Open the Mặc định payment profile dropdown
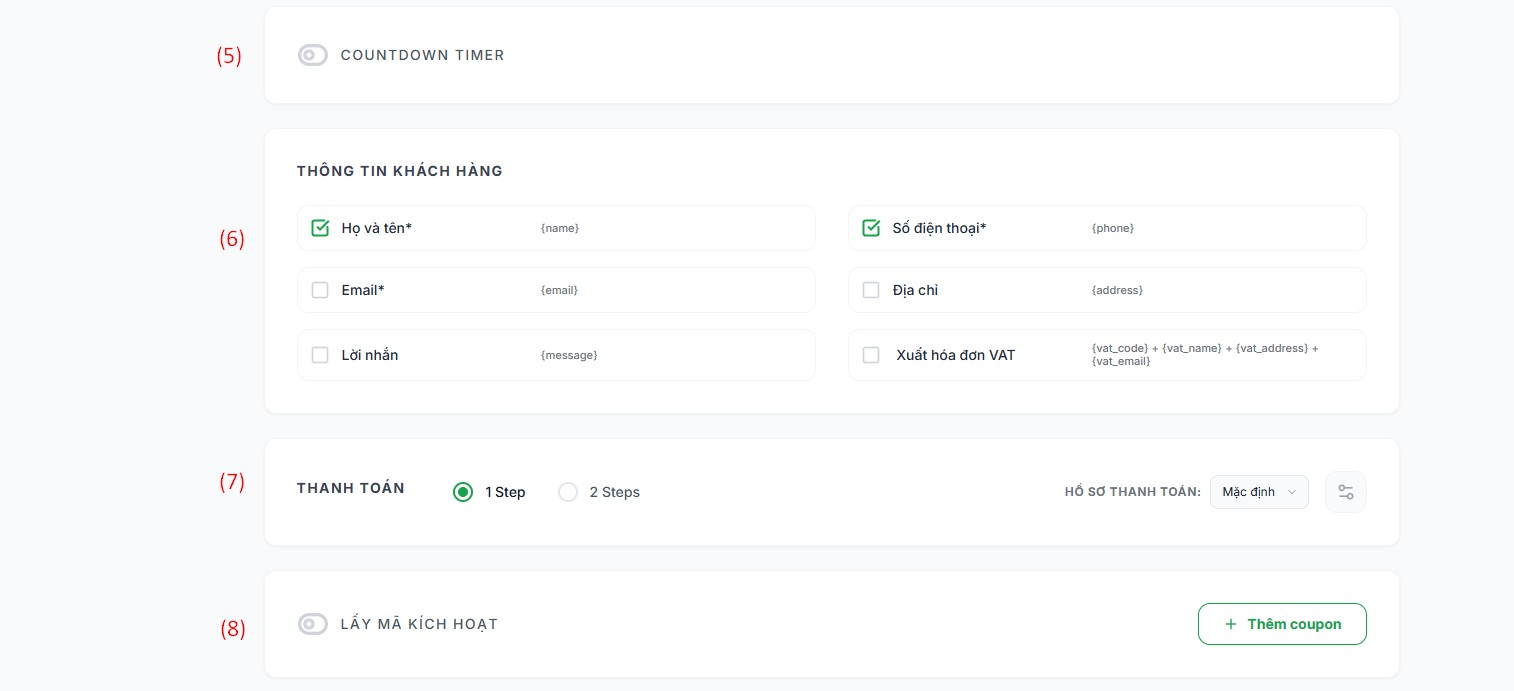 pos(1259,492)
